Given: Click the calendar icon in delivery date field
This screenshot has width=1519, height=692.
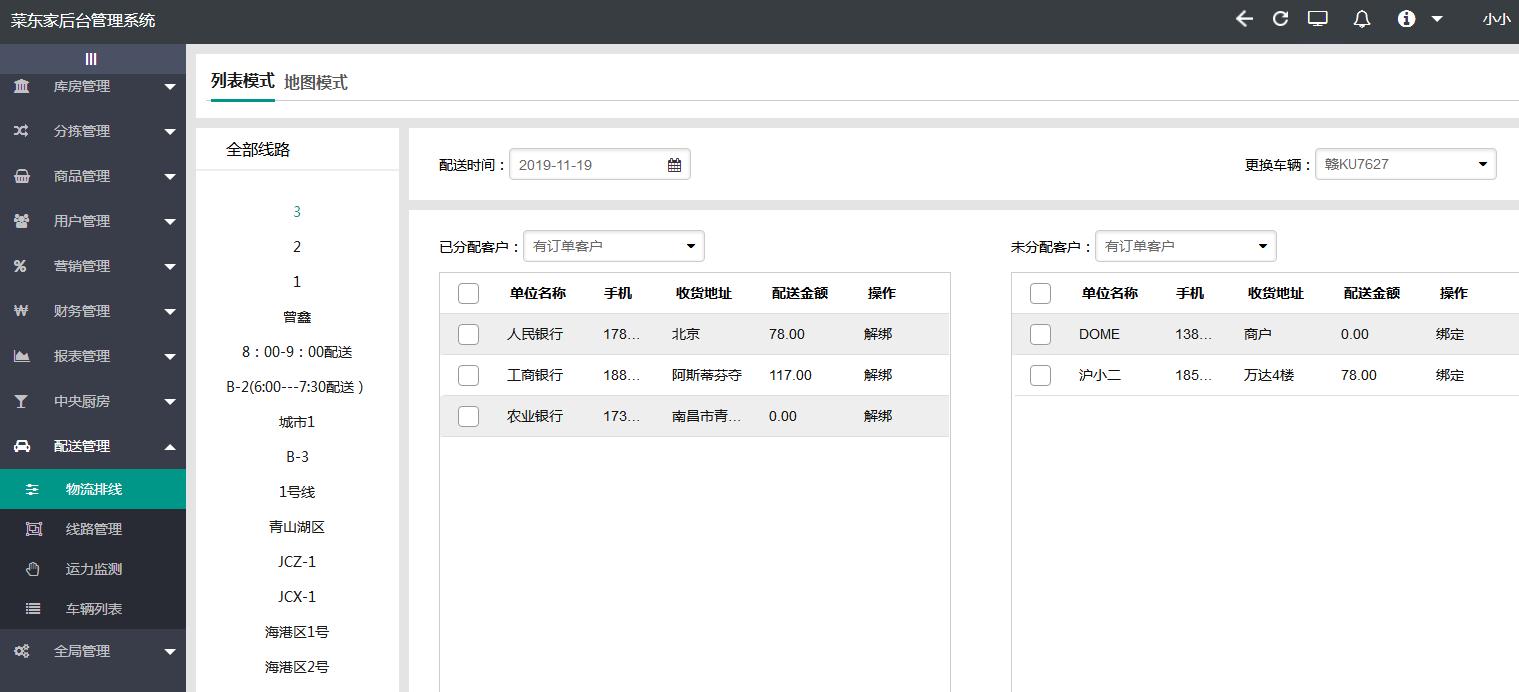Looking at the screenshot, I should pyautogui.click(x=674, y=165).
